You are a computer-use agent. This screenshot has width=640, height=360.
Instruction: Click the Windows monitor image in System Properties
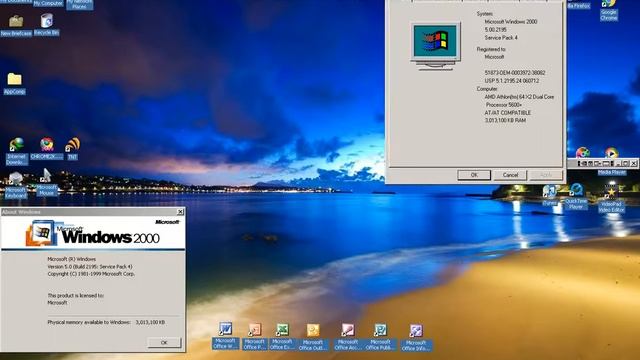pos(435,46)
